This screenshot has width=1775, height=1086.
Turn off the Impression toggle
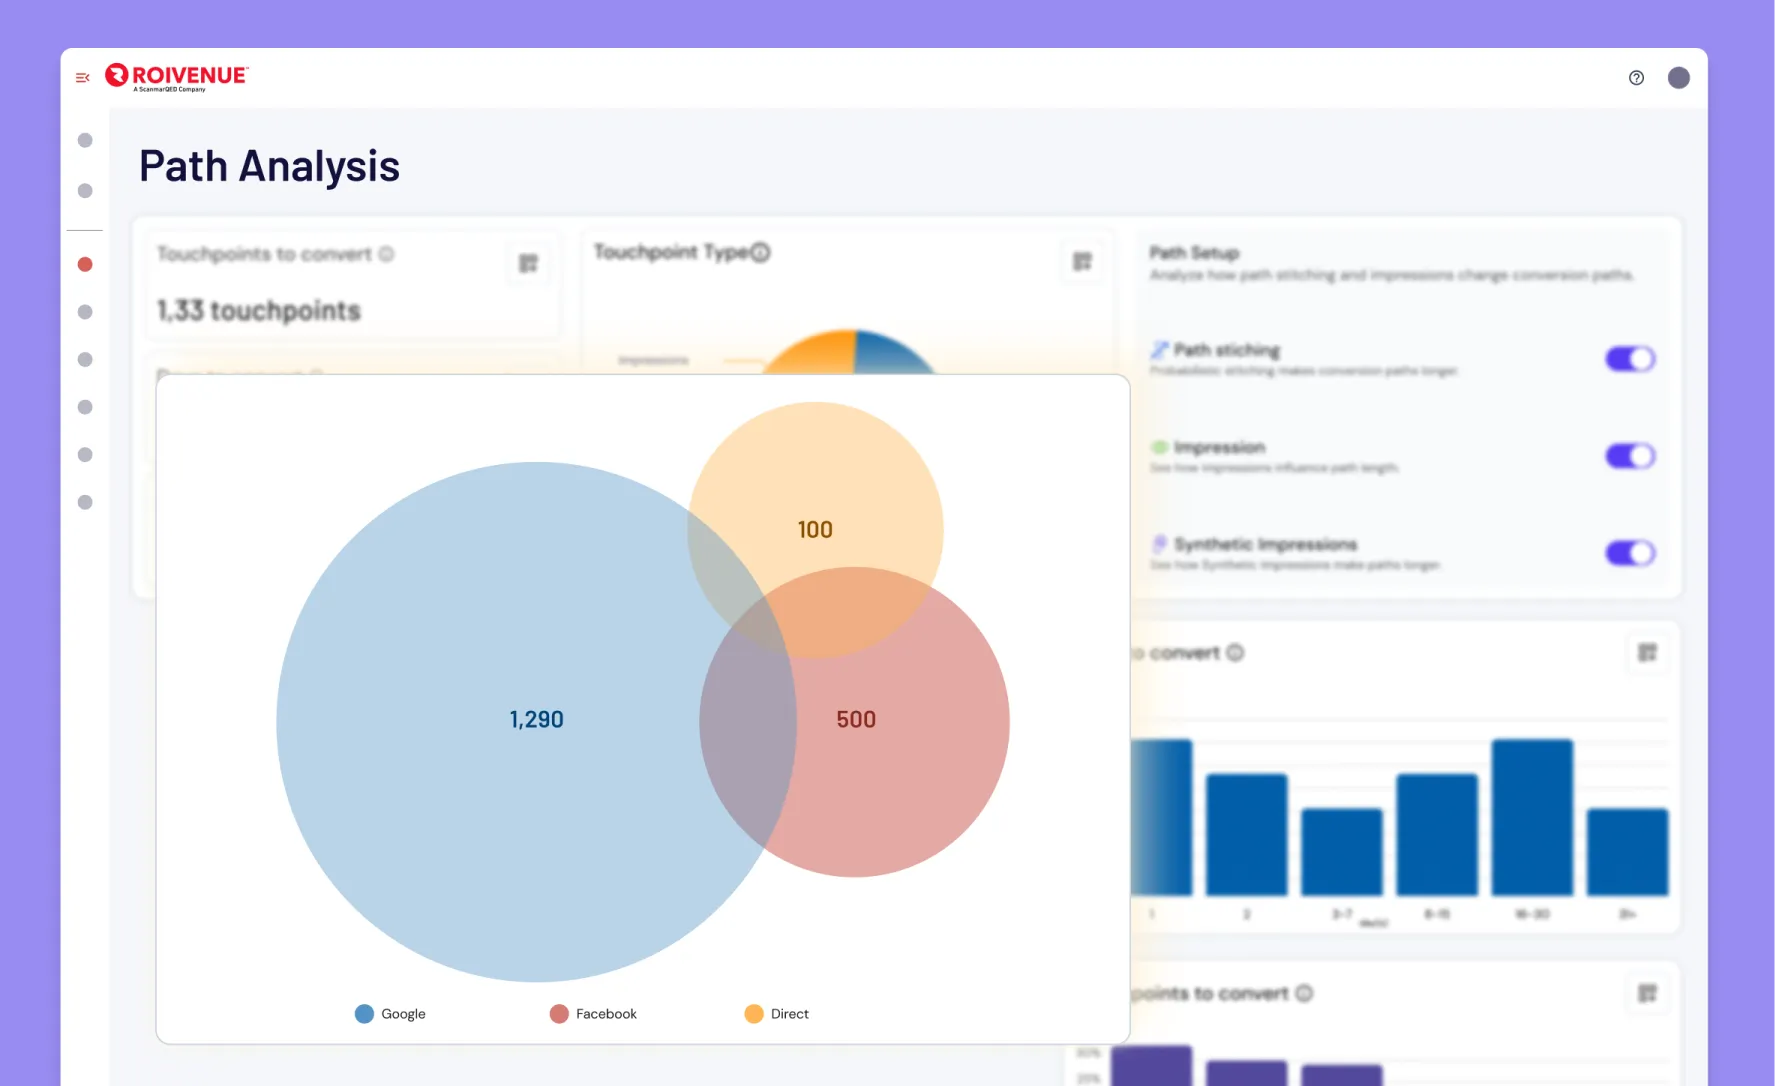[x=1630, y=456]
